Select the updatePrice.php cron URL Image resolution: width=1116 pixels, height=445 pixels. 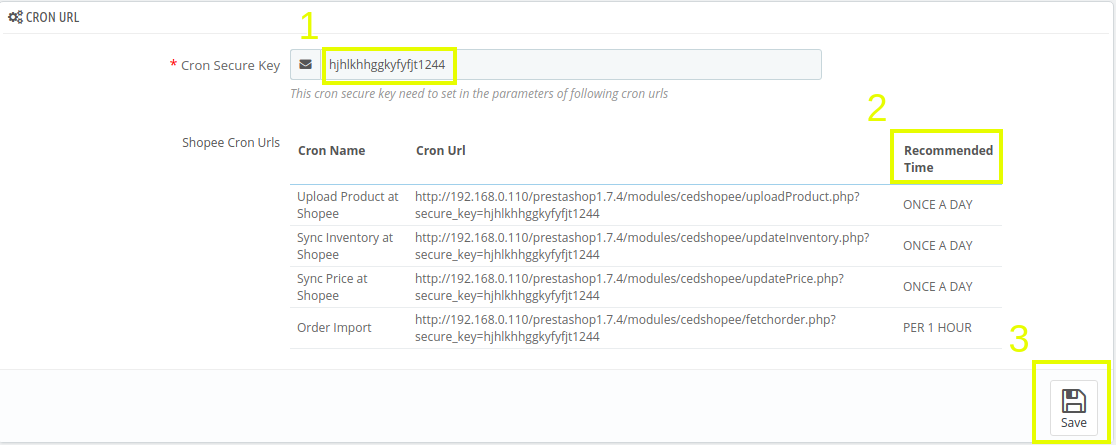pyautogui.click(x=629, y=287)
